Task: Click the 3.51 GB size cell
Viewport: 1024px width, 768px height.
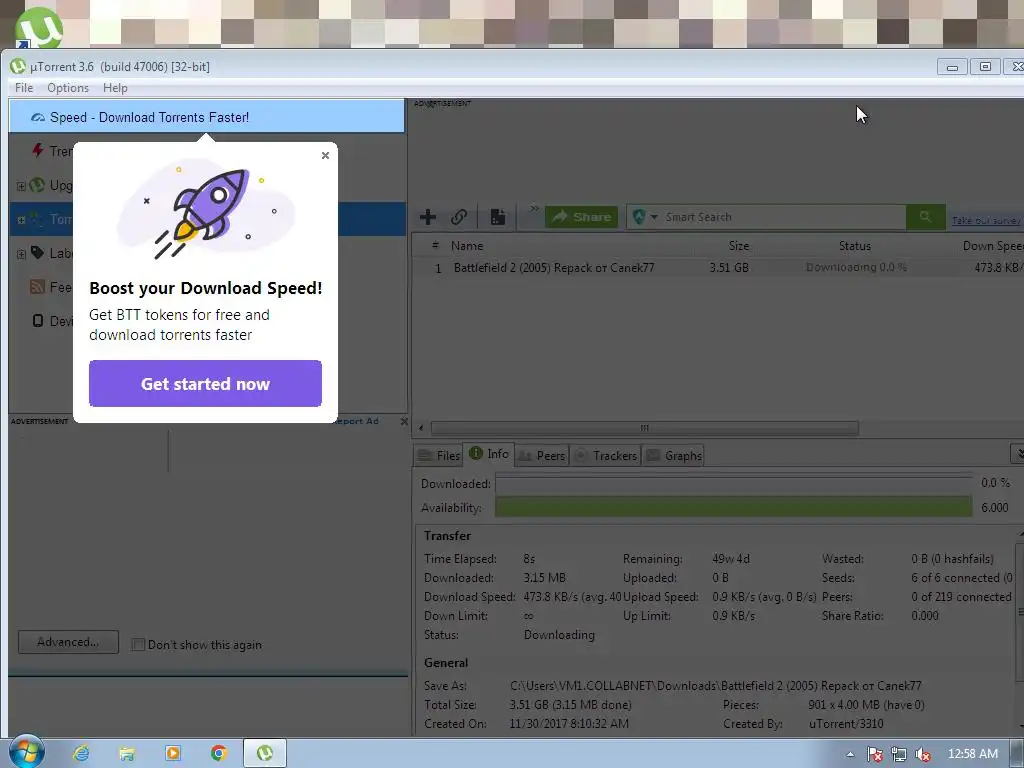Action: 729,268
